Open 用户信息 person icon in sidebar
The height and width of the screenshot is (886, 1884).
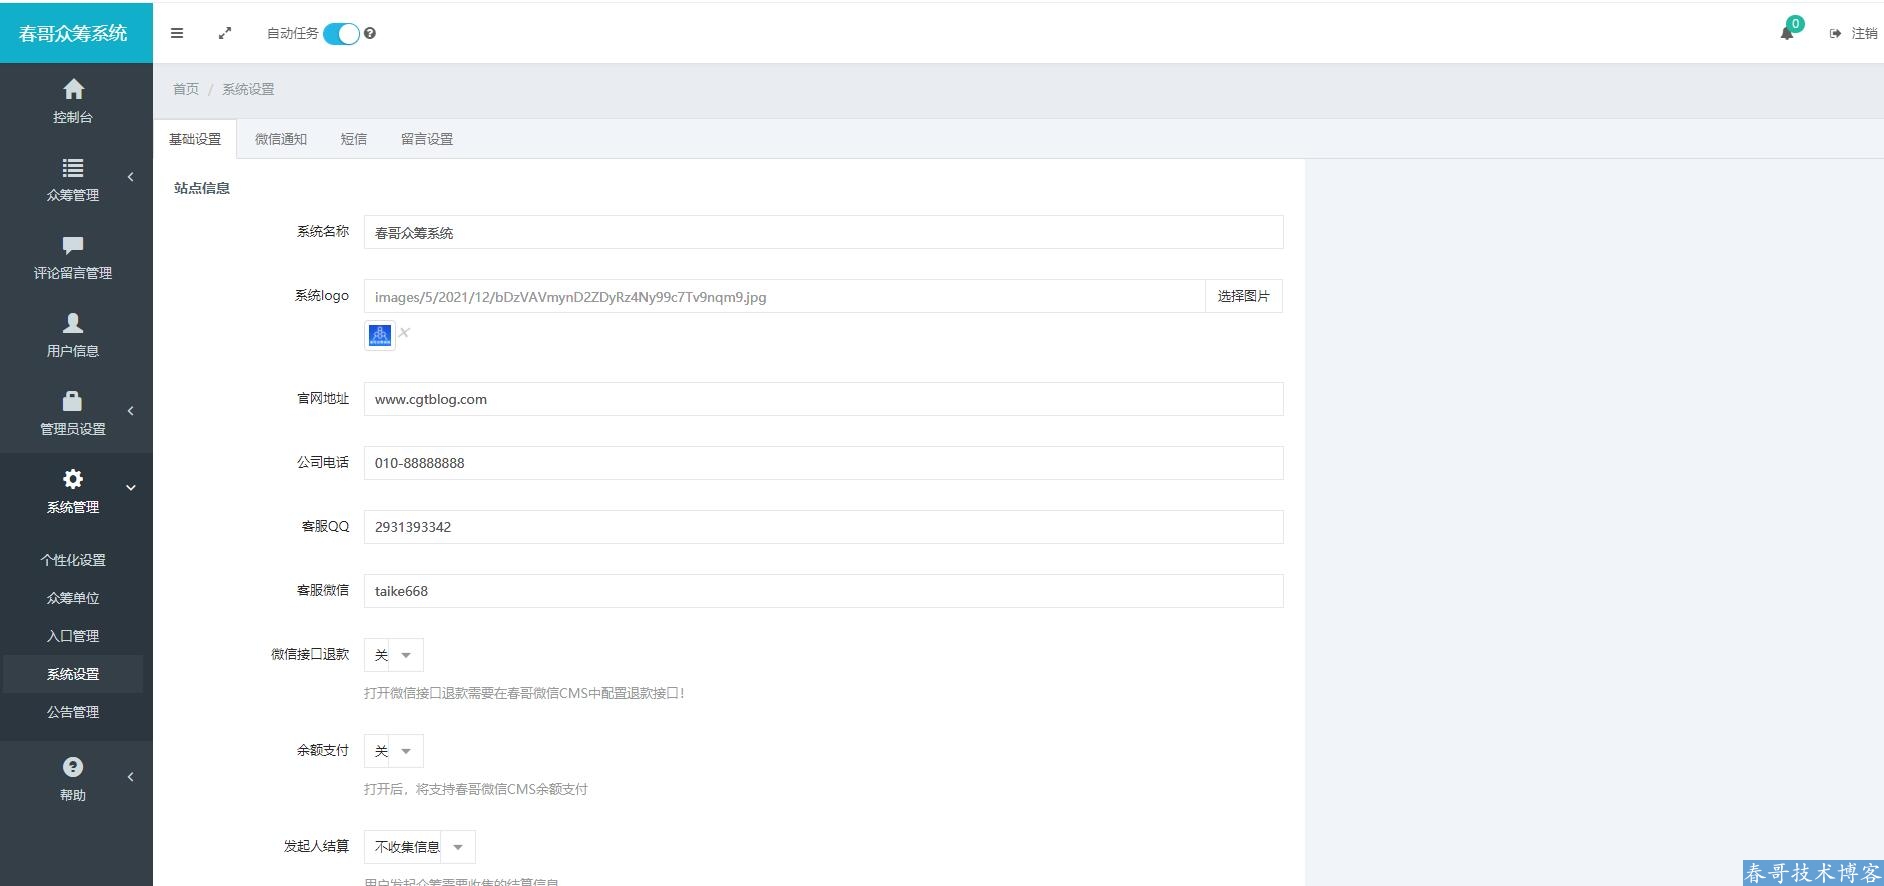(x=73, y=323)
